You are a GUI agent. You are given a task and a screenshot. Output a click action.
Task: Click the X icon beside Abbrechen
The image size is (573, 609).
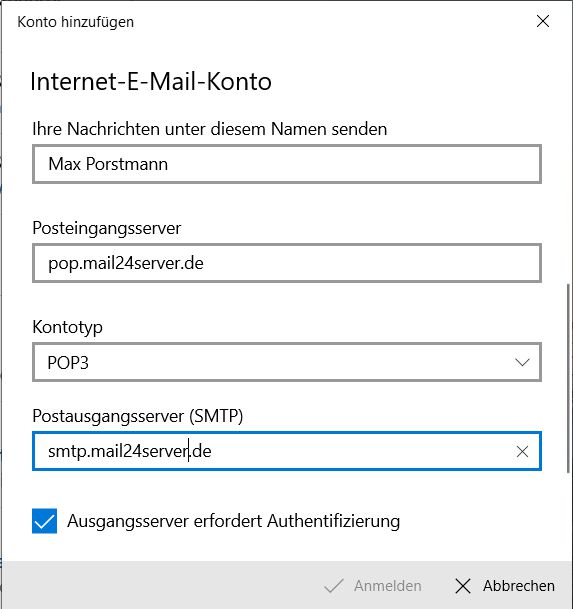463,586
